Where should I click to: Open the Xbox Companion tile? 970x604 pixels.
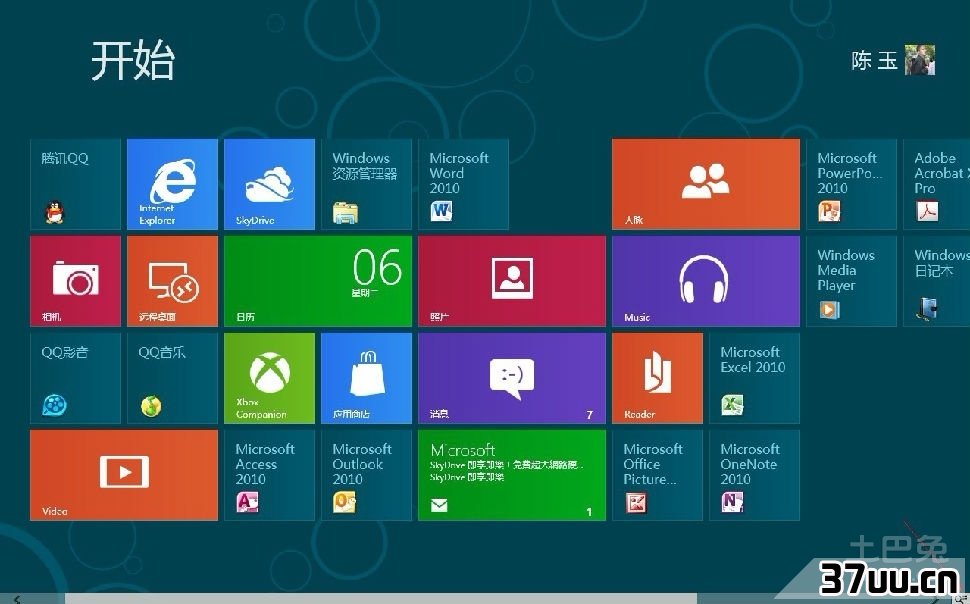[x=270, y=378]
